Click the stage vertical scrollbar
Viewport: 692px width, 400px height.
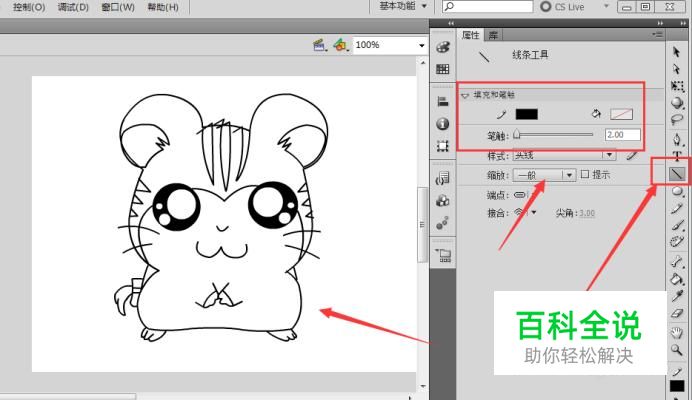tap(422, 224)
